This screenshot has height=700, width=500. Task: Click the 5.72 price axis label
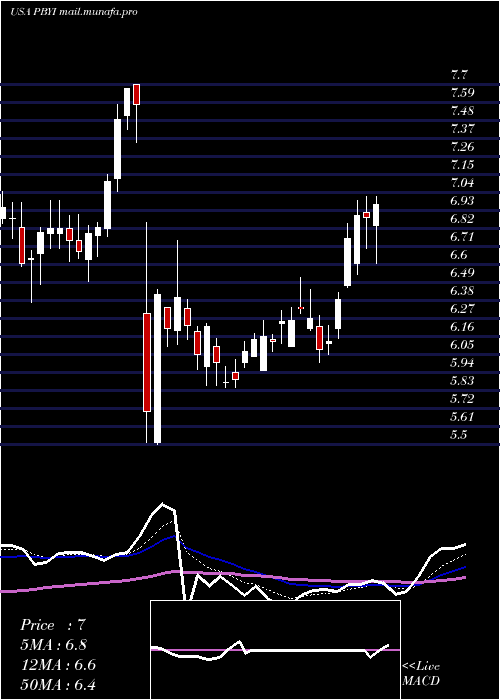462,398
